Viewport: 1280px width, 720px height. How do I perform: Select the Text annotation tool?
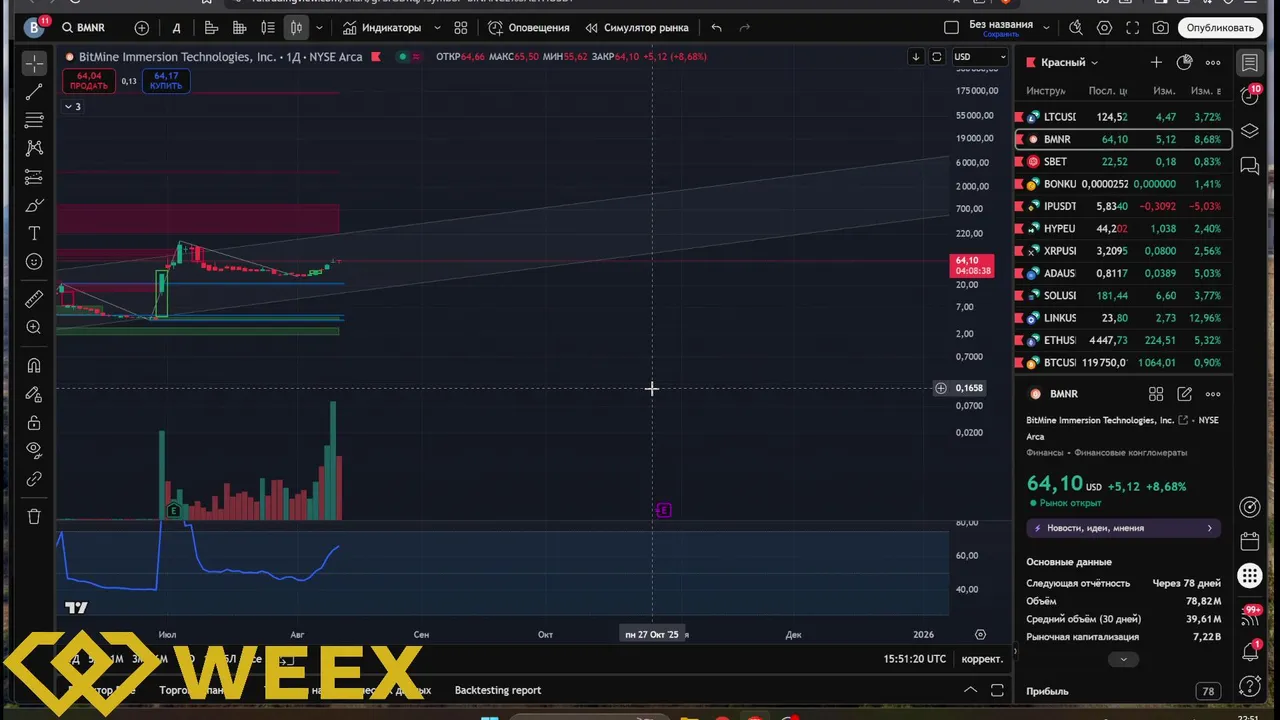click(34, 233)
